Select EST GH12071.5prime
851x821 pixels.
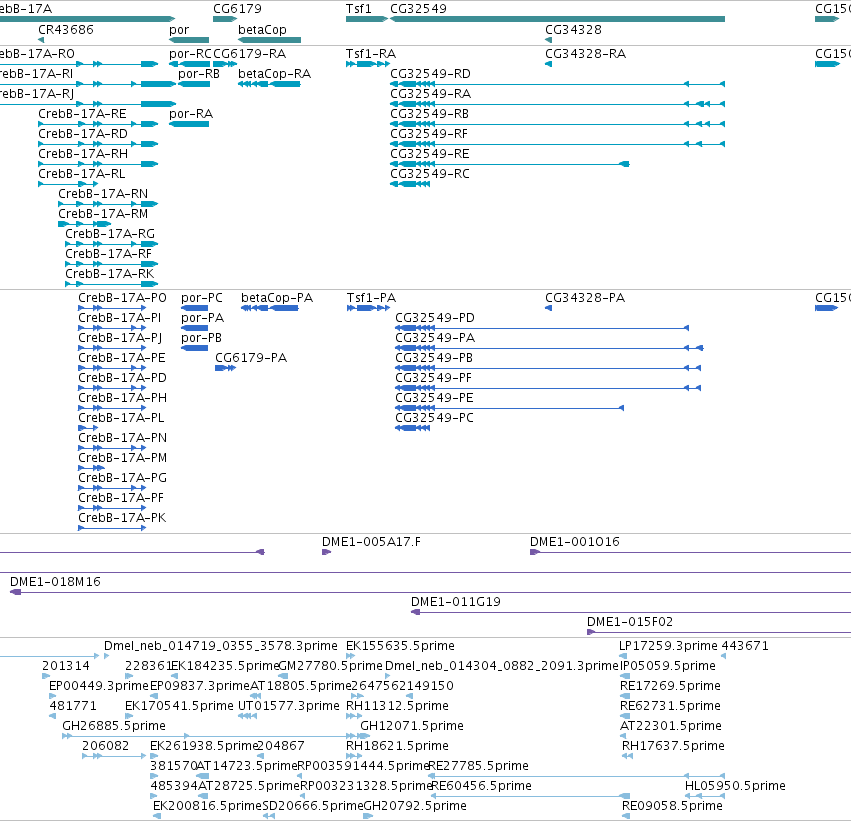tap(412, 726)
